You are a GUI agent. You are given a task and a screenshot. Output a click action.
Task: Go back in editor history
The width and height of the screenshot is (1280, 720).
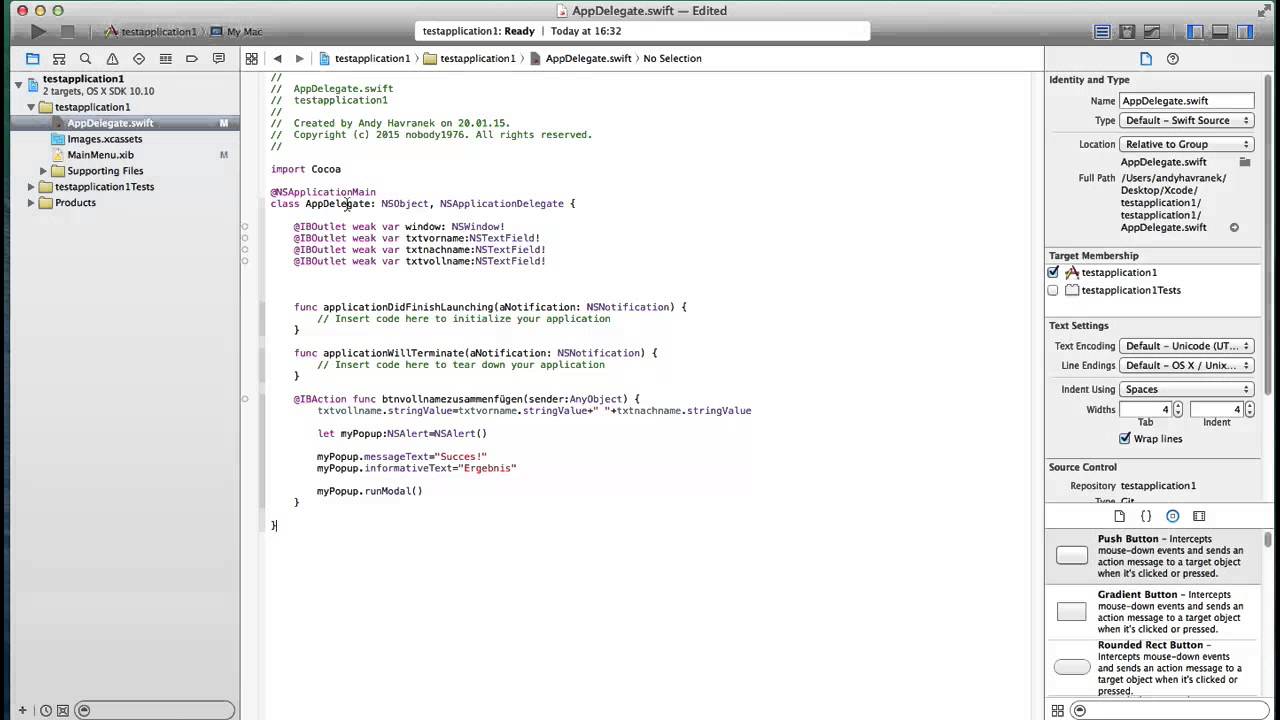pyautogui.click(x=277, y=59)
